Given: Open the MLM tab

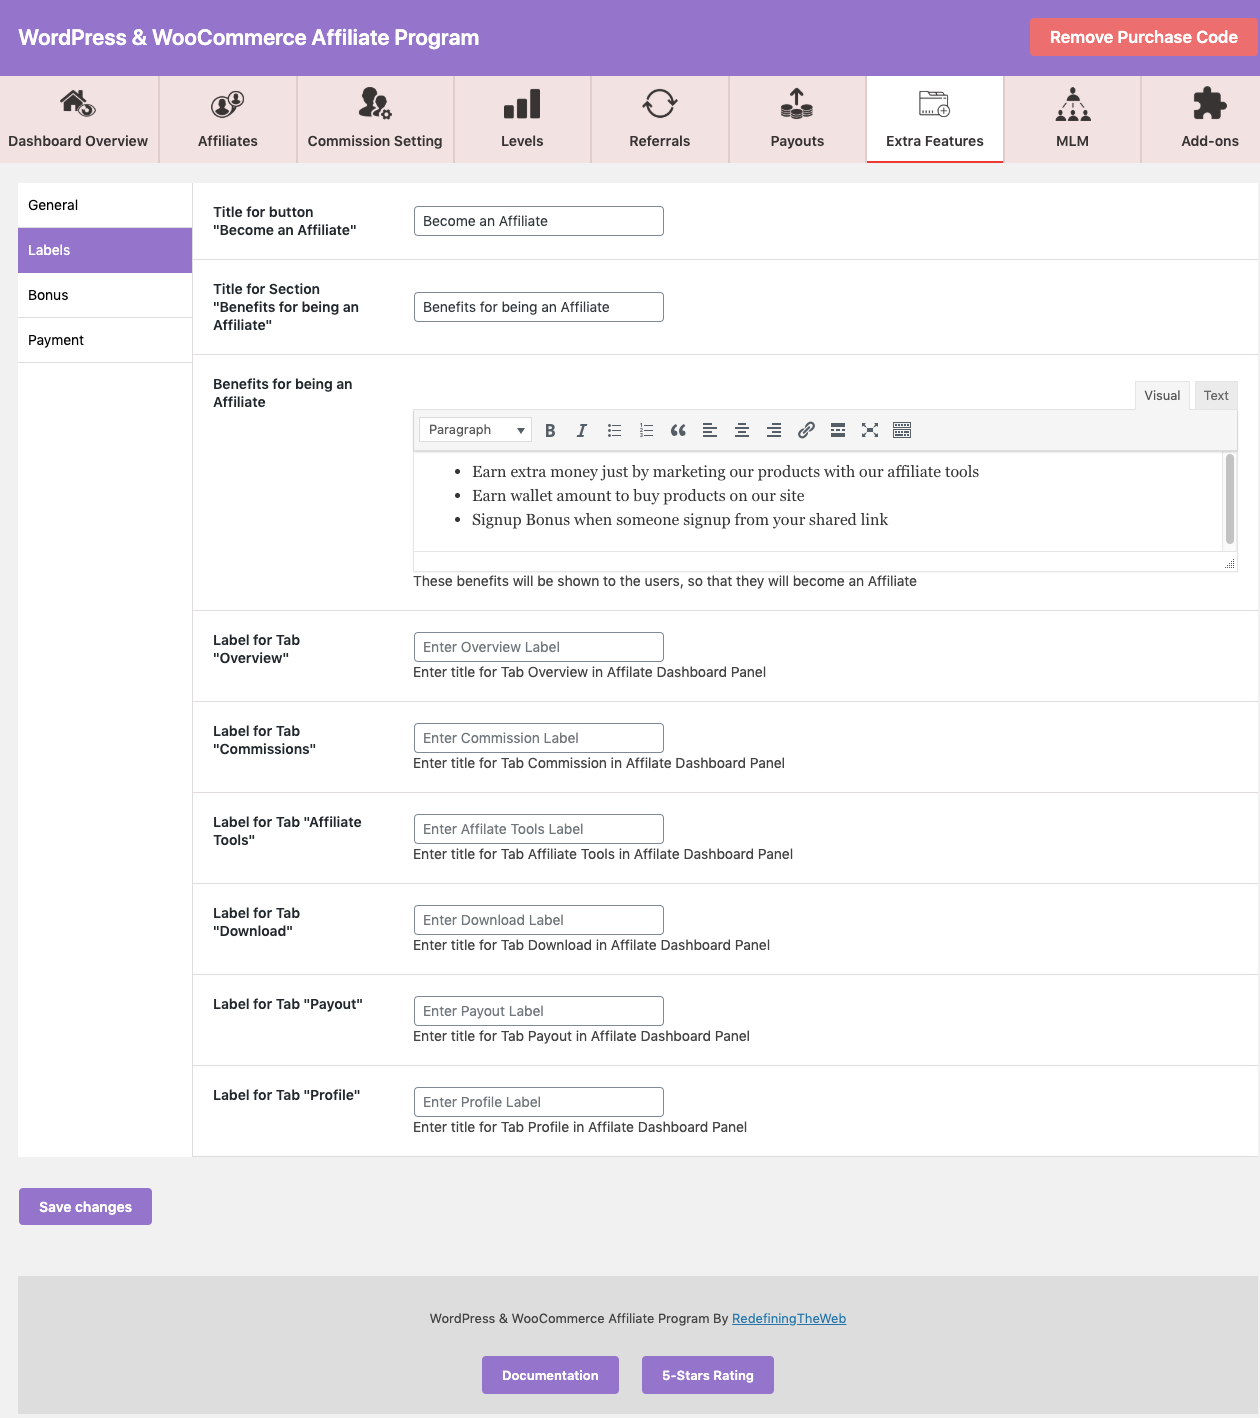Looking at the screenshot, I should (1072, 119).
